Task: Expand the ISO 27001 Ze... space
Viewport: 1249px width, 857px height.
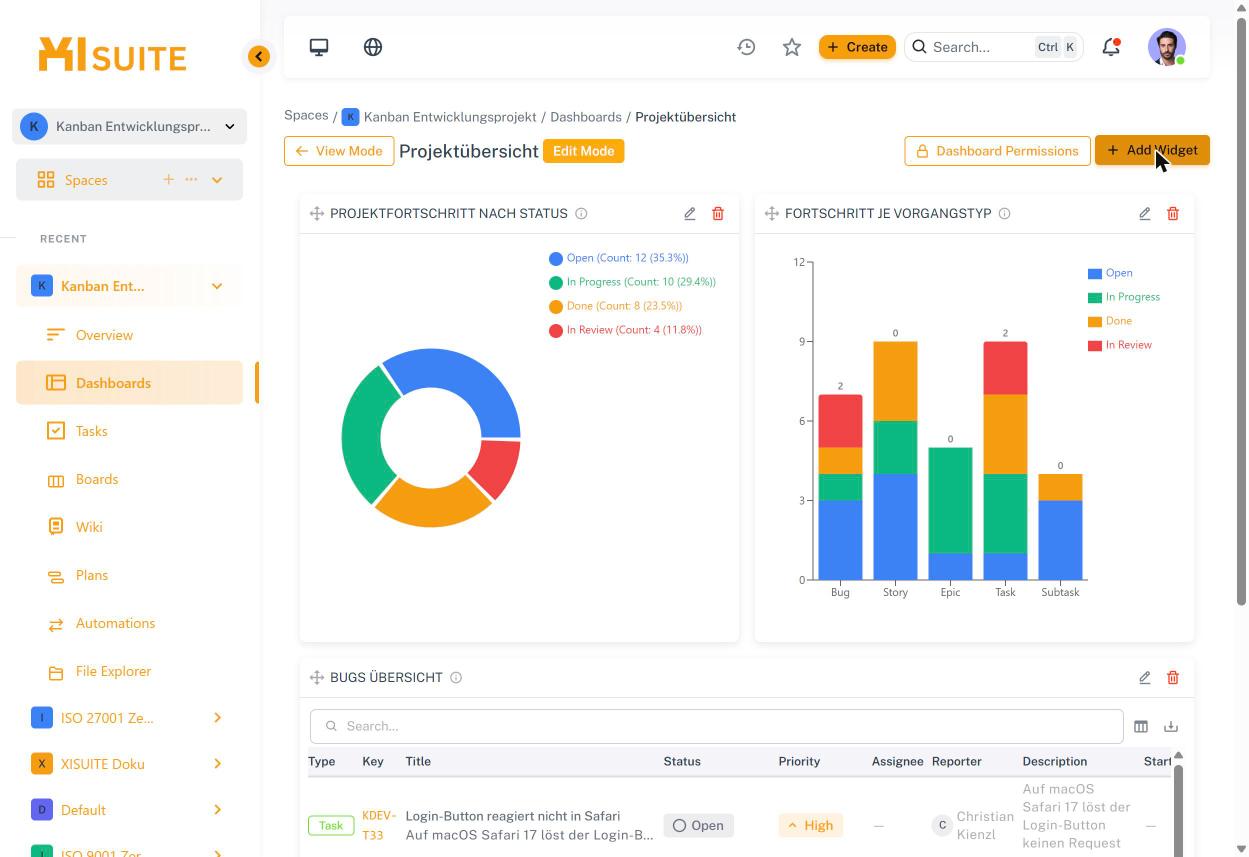Action: click(x=217, y=718)
